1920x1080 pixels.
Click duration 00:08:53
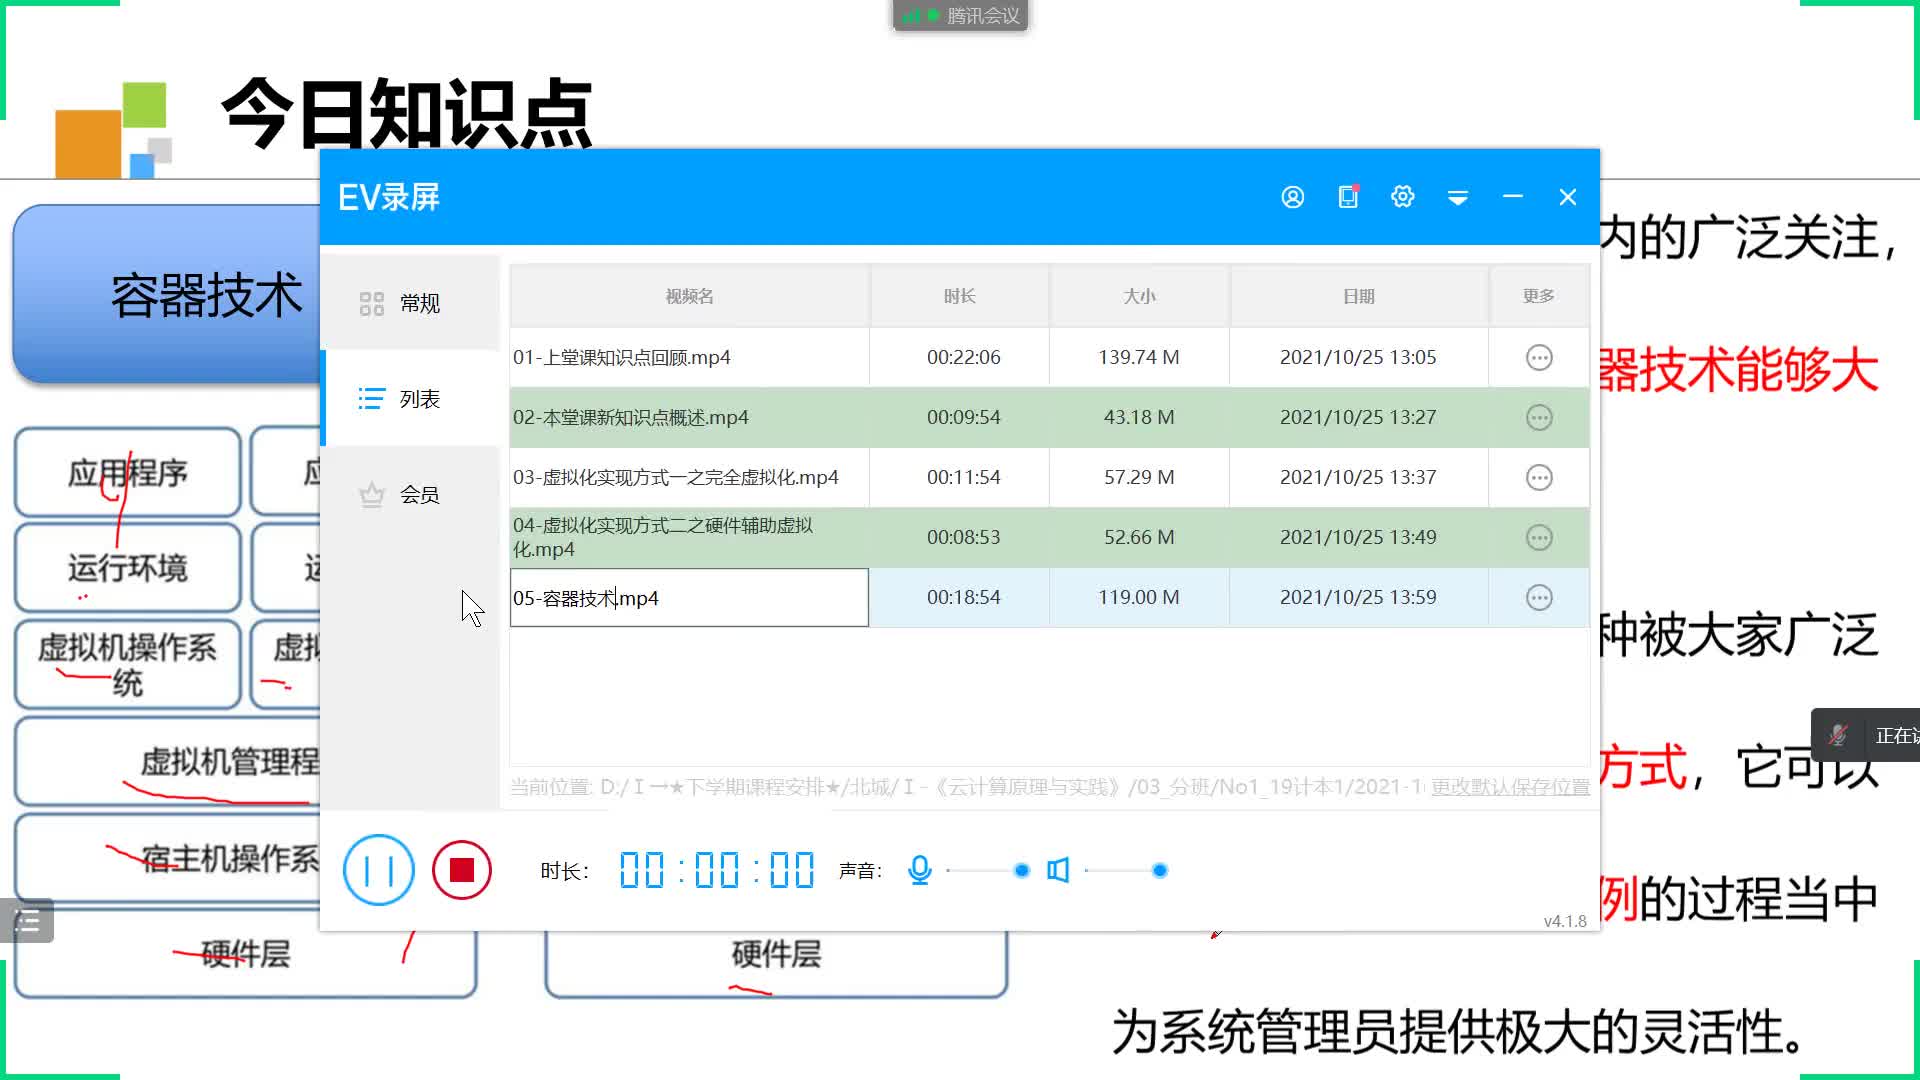(964, 537)
